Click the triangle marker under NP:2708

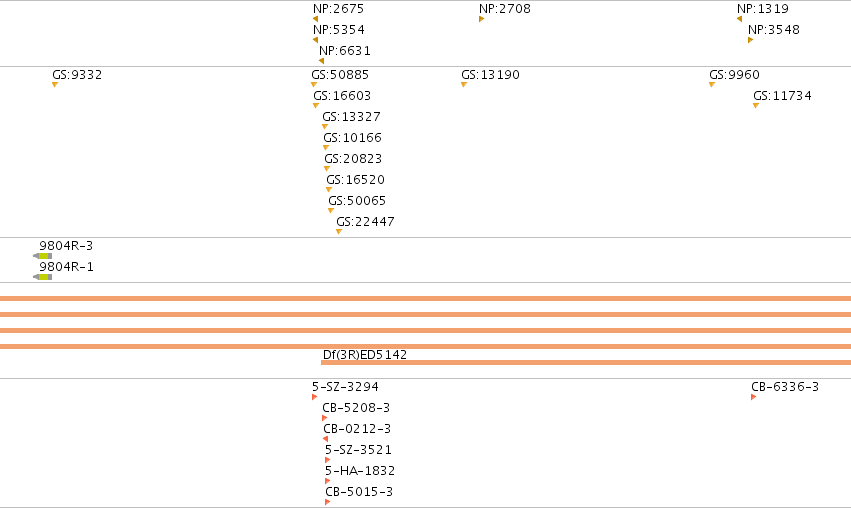[481, 19]
